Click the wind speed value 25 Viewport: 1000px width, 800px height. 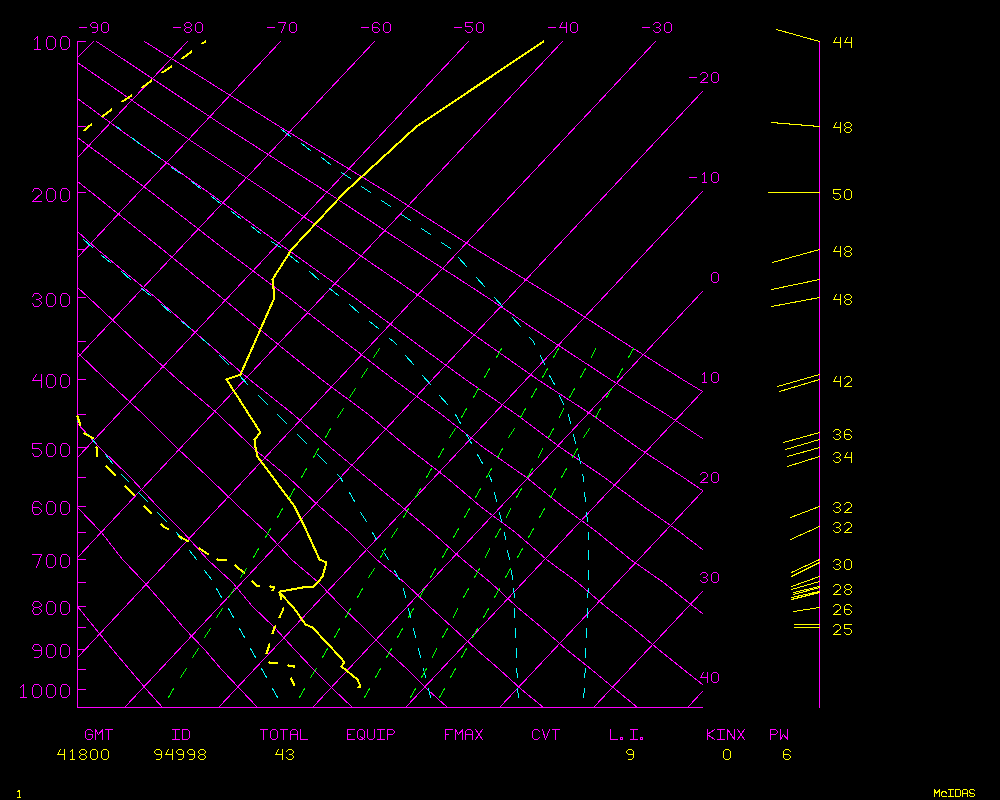[842, 629]
